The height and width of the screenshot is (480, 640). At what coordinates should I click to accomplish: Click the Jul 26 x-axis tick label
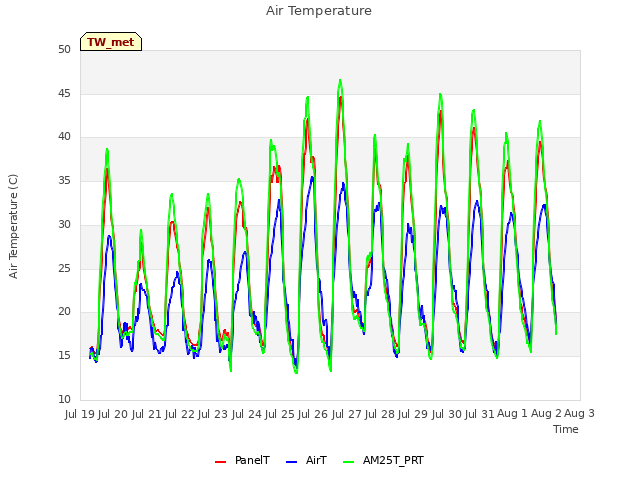[x=313, y=414]
